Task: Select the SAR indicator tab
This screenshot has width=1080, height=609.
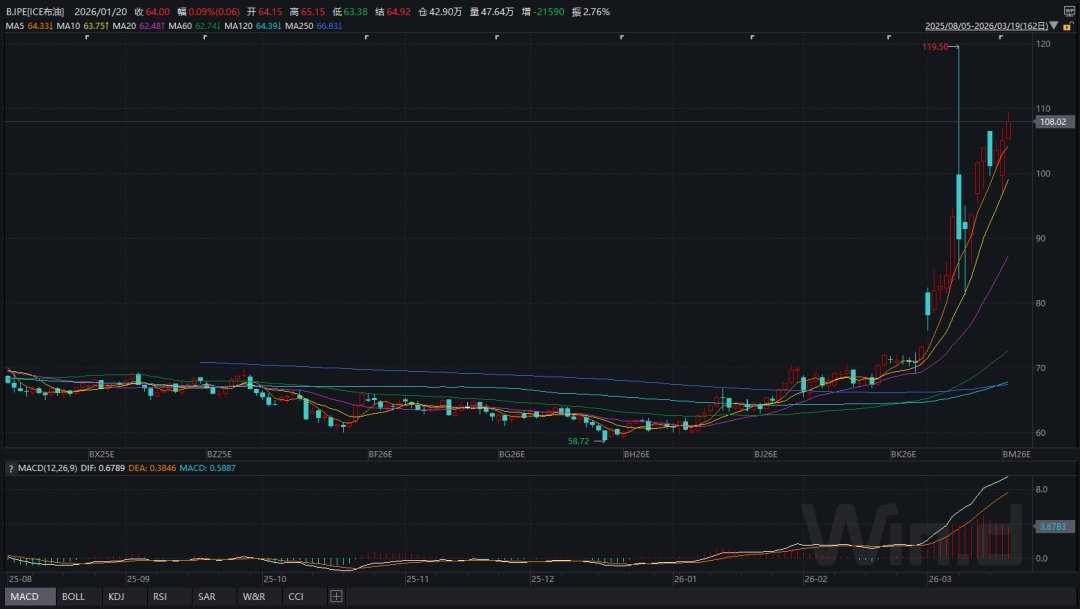Action: (x=206, y=597)
